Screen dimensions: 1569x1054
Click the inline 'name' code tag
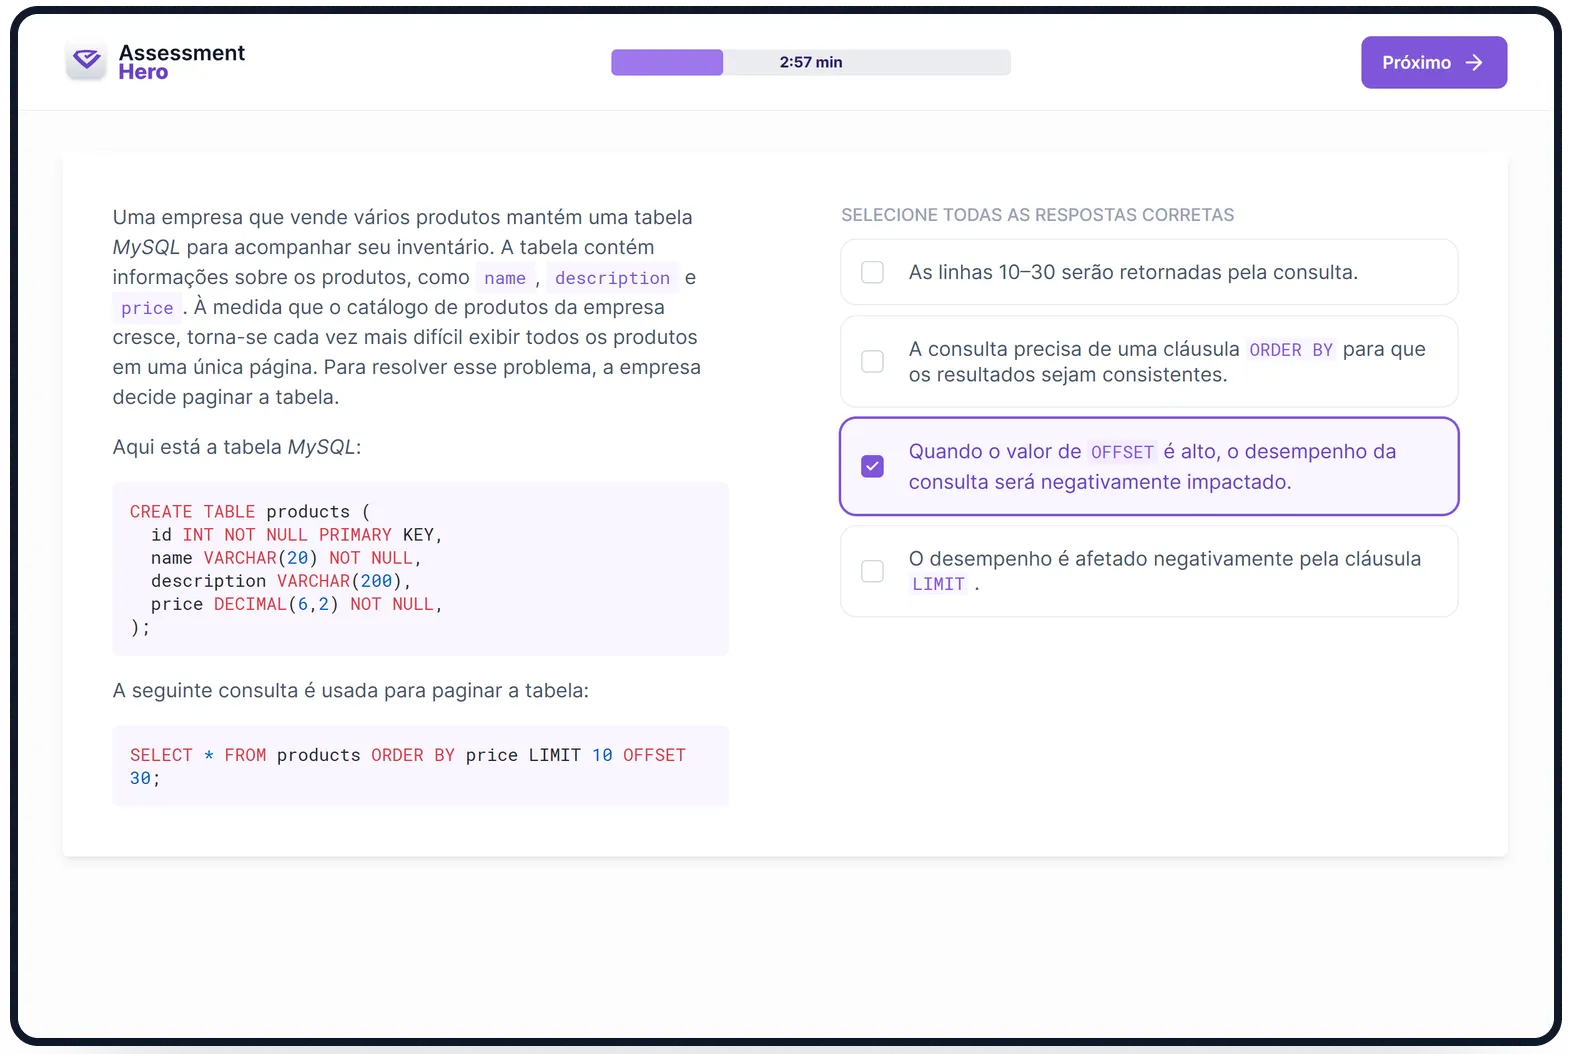tap(504, 278)
